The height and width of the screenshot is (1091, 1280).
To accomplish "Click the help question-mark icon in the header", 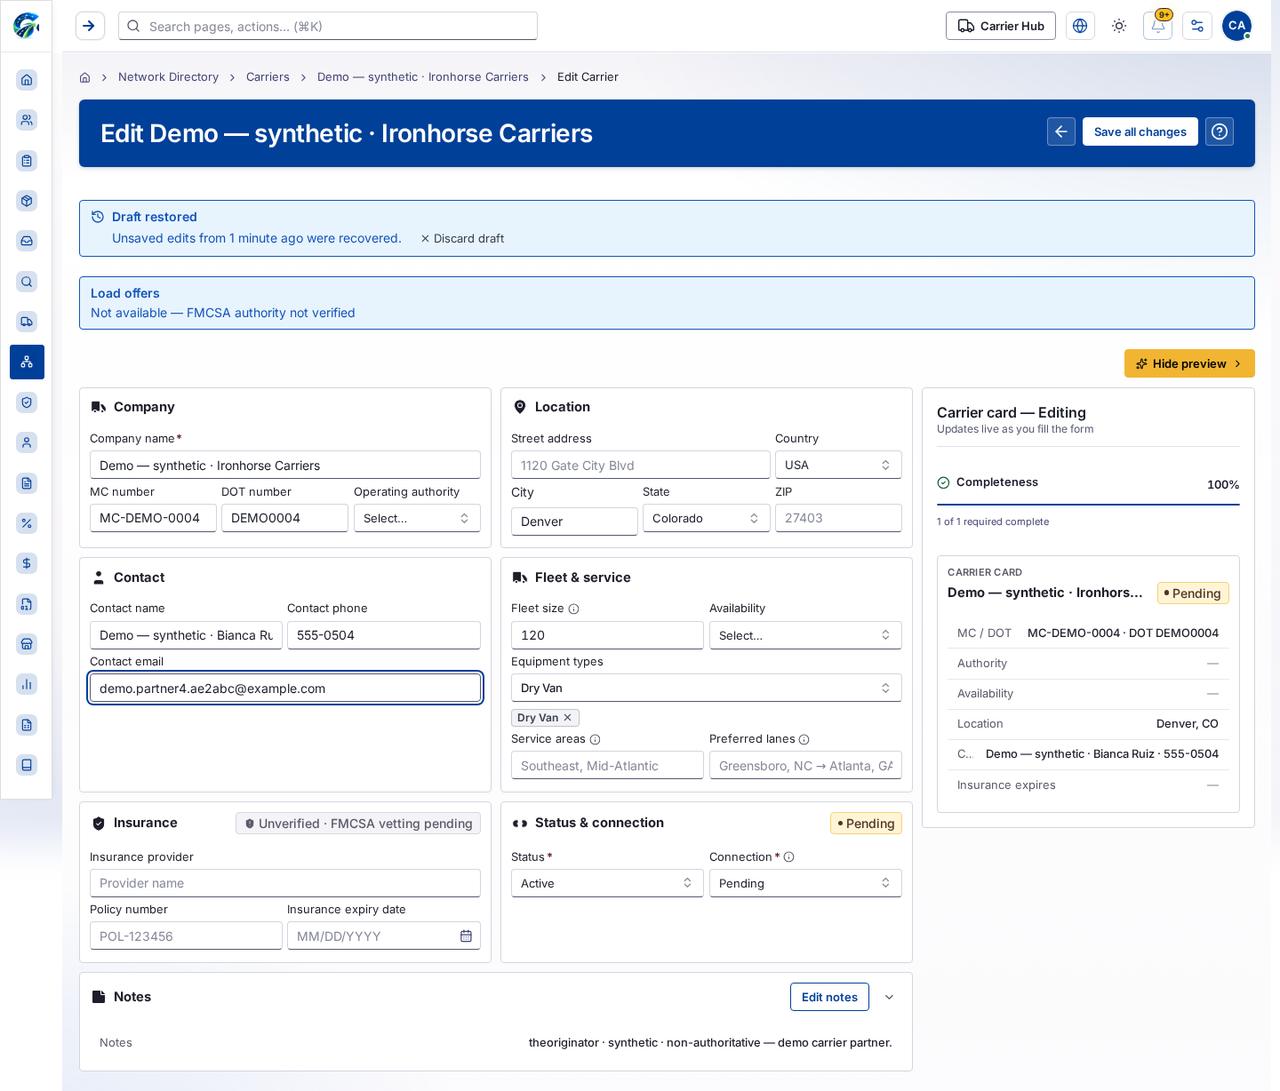I will click(x=1219, y=132).
